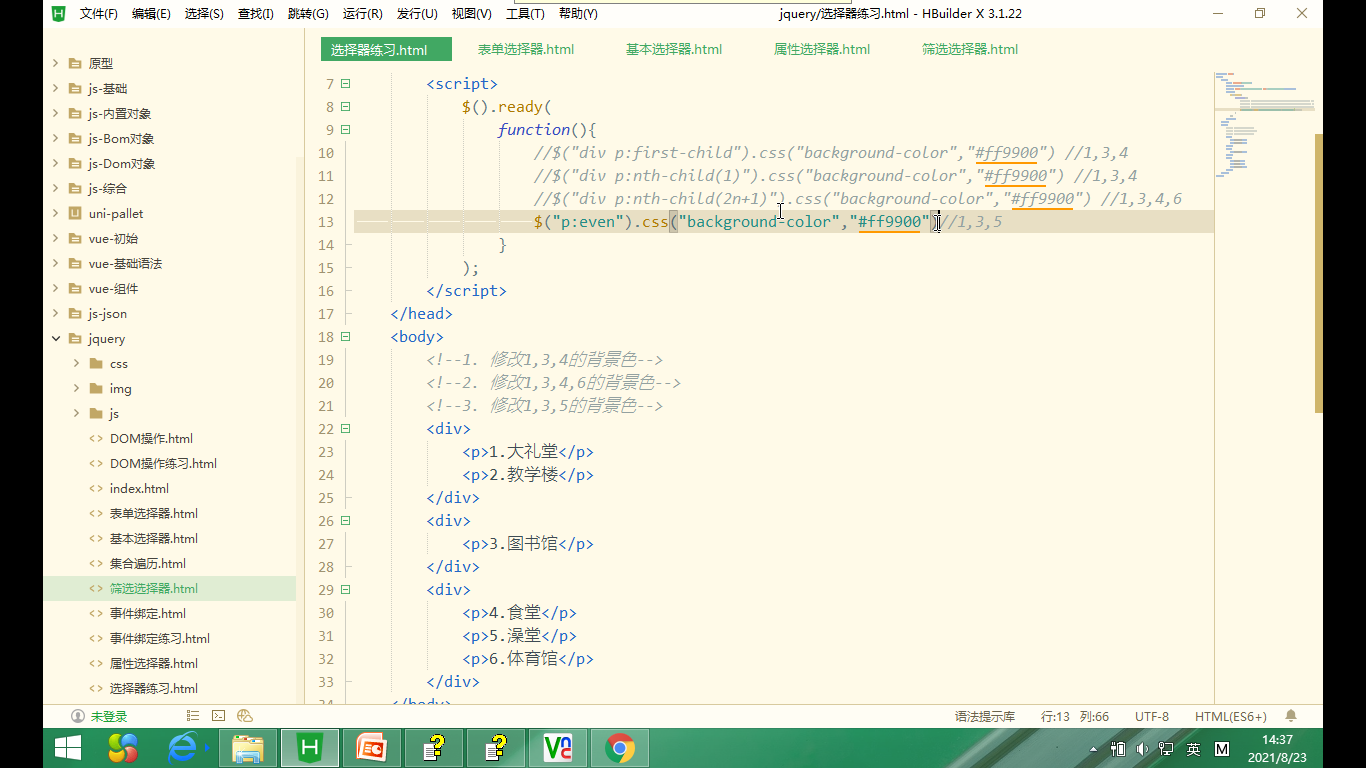Click HTML(ES6+) language mode

[x=1231, y=716]
